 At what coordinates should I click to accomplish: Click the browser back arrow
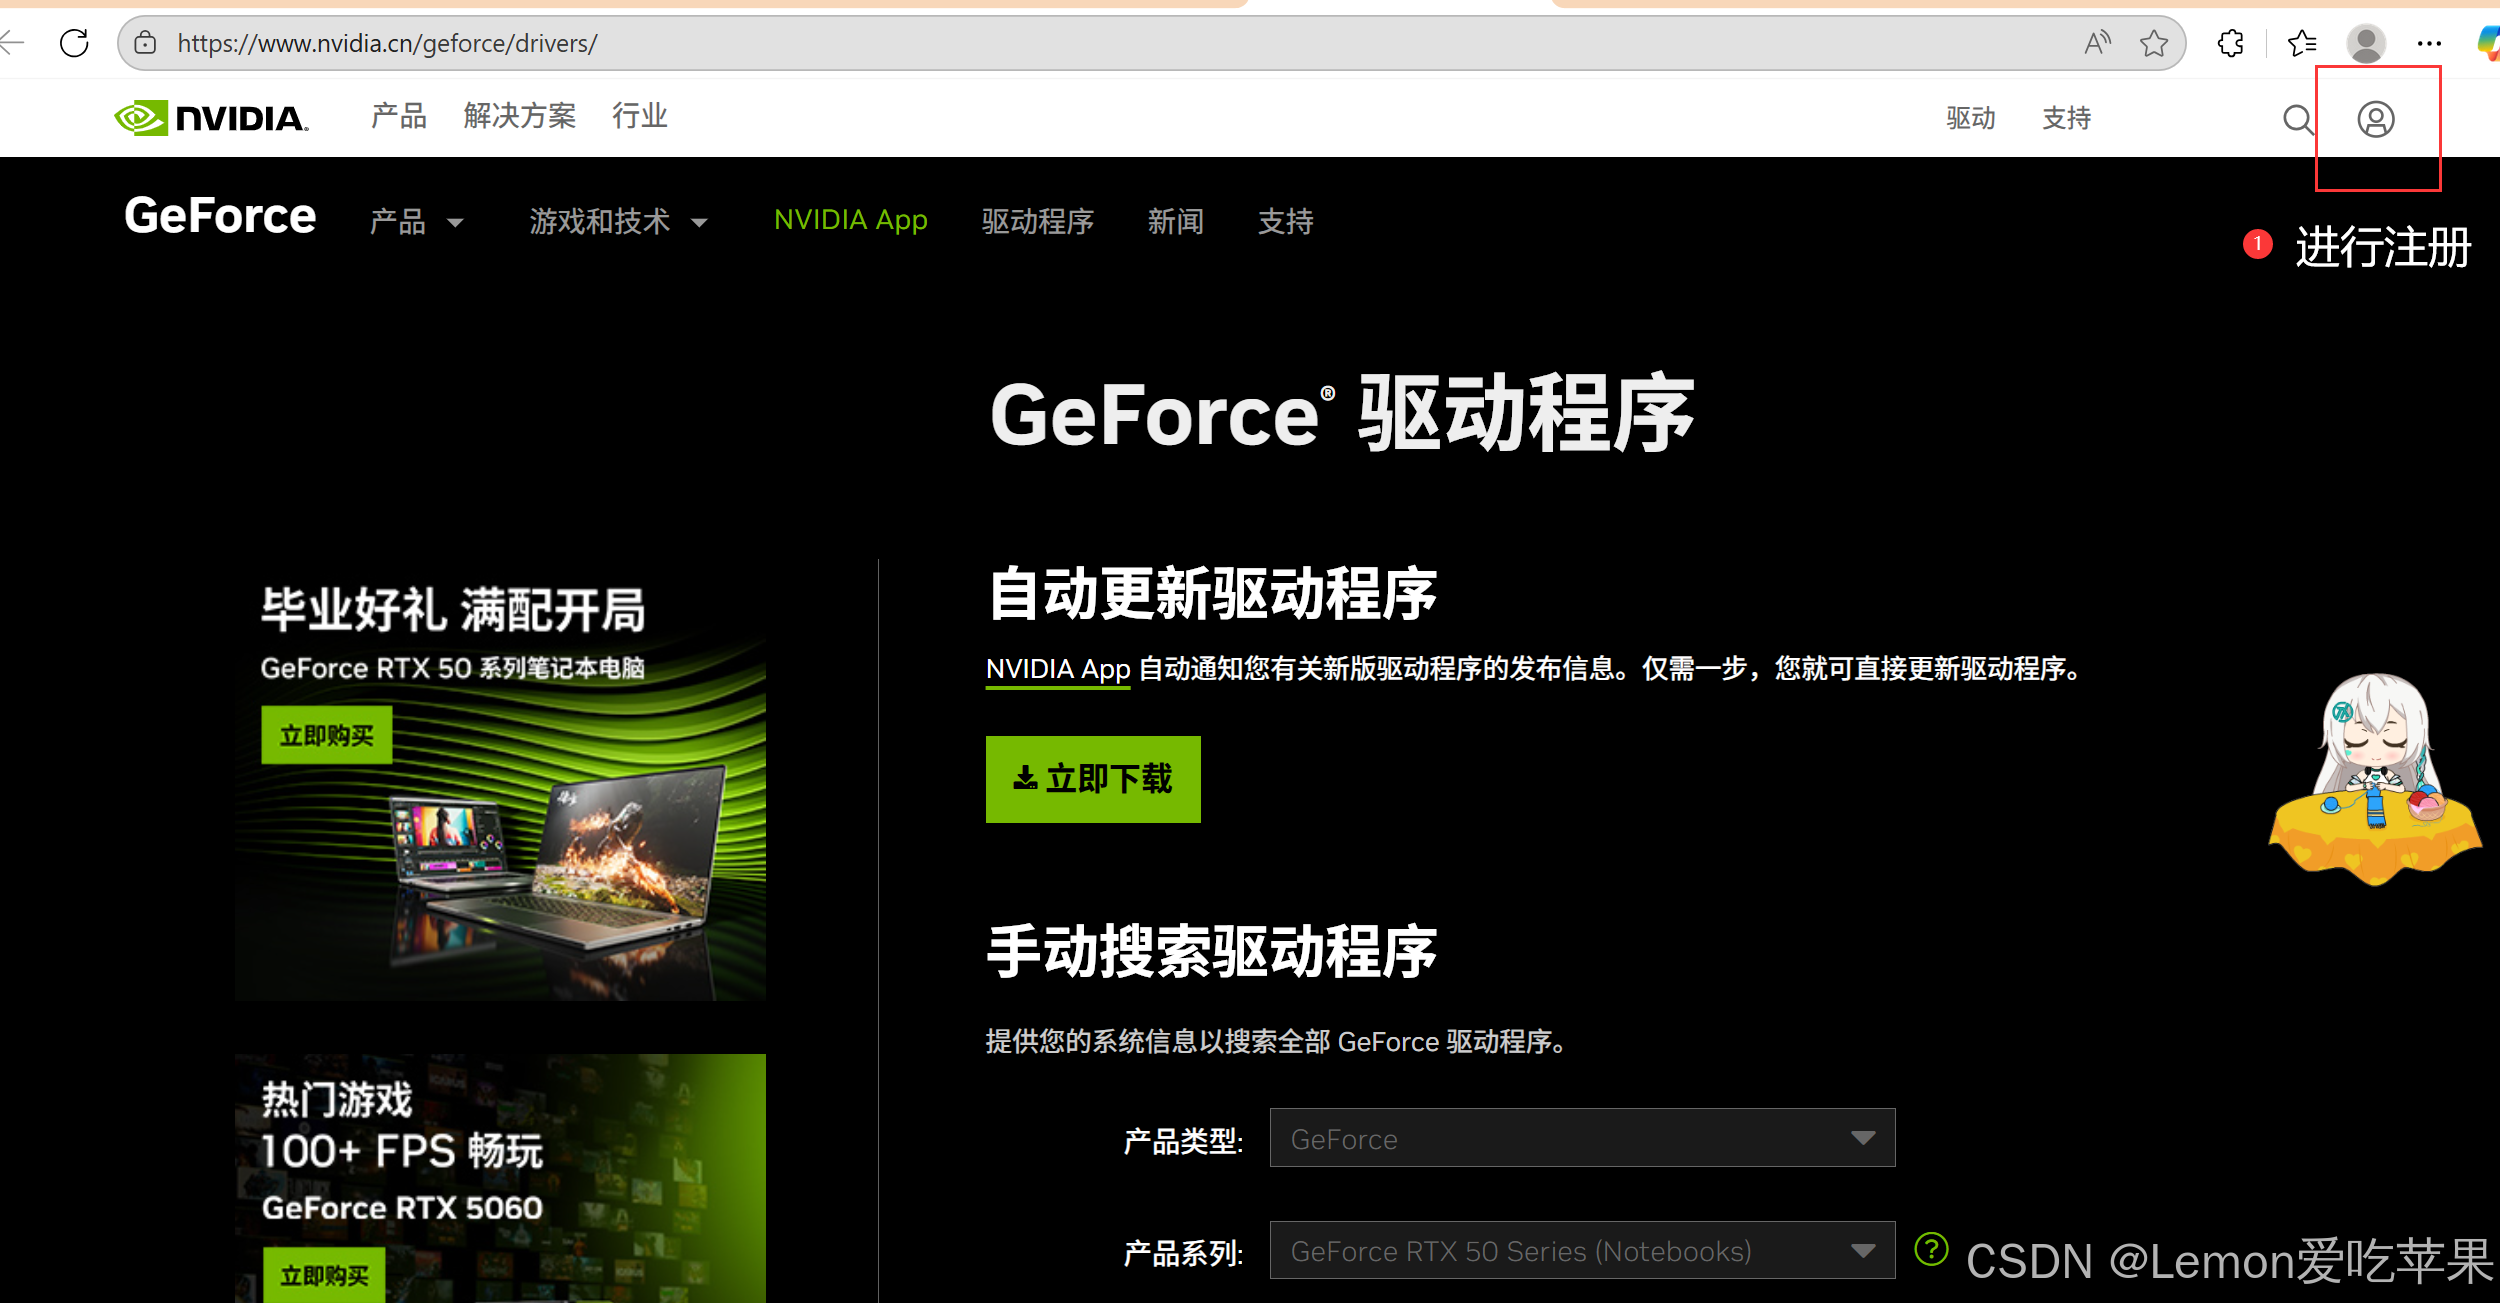[x=12, y=43]
